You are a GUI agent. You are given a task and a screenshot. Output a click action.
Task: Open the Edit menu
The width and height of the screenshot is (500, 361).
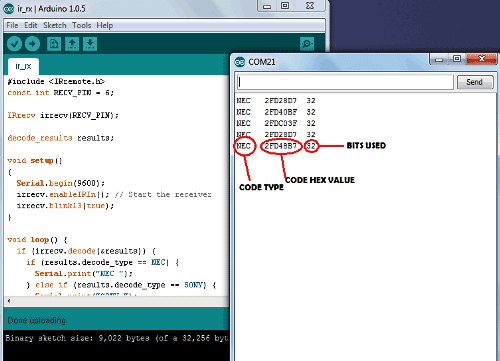31,25
